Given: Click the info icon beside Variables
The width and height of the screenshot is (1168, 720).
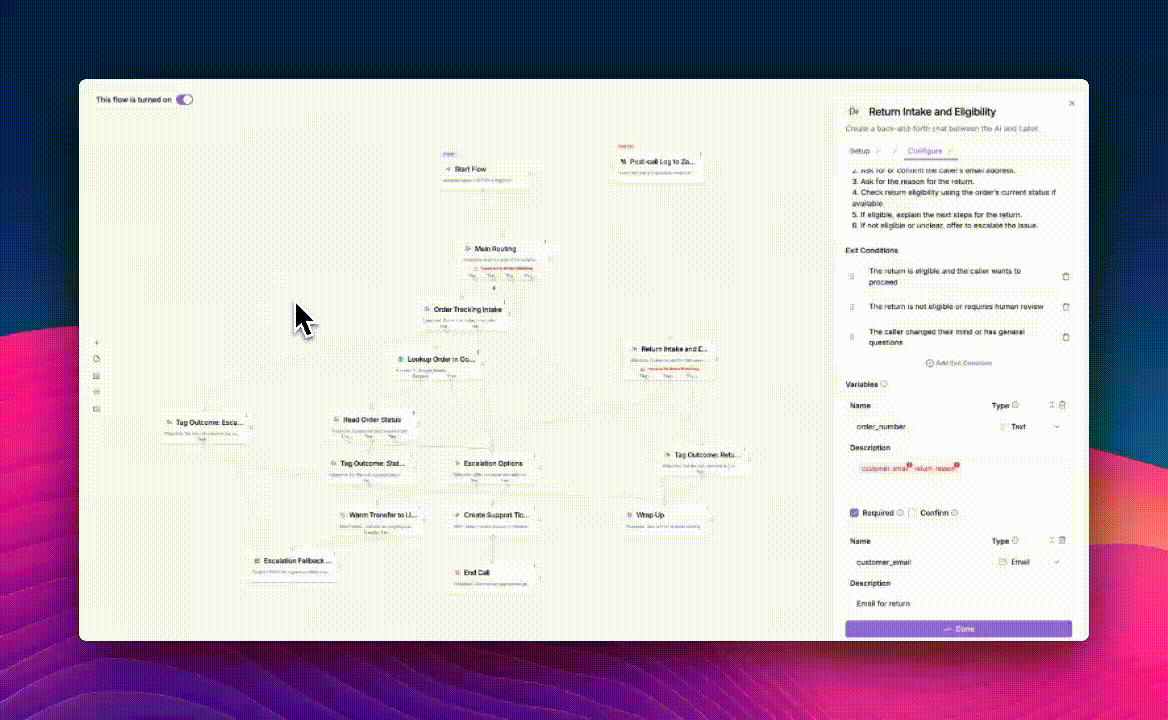Looking at the screenshot, I should pos(884,384).
